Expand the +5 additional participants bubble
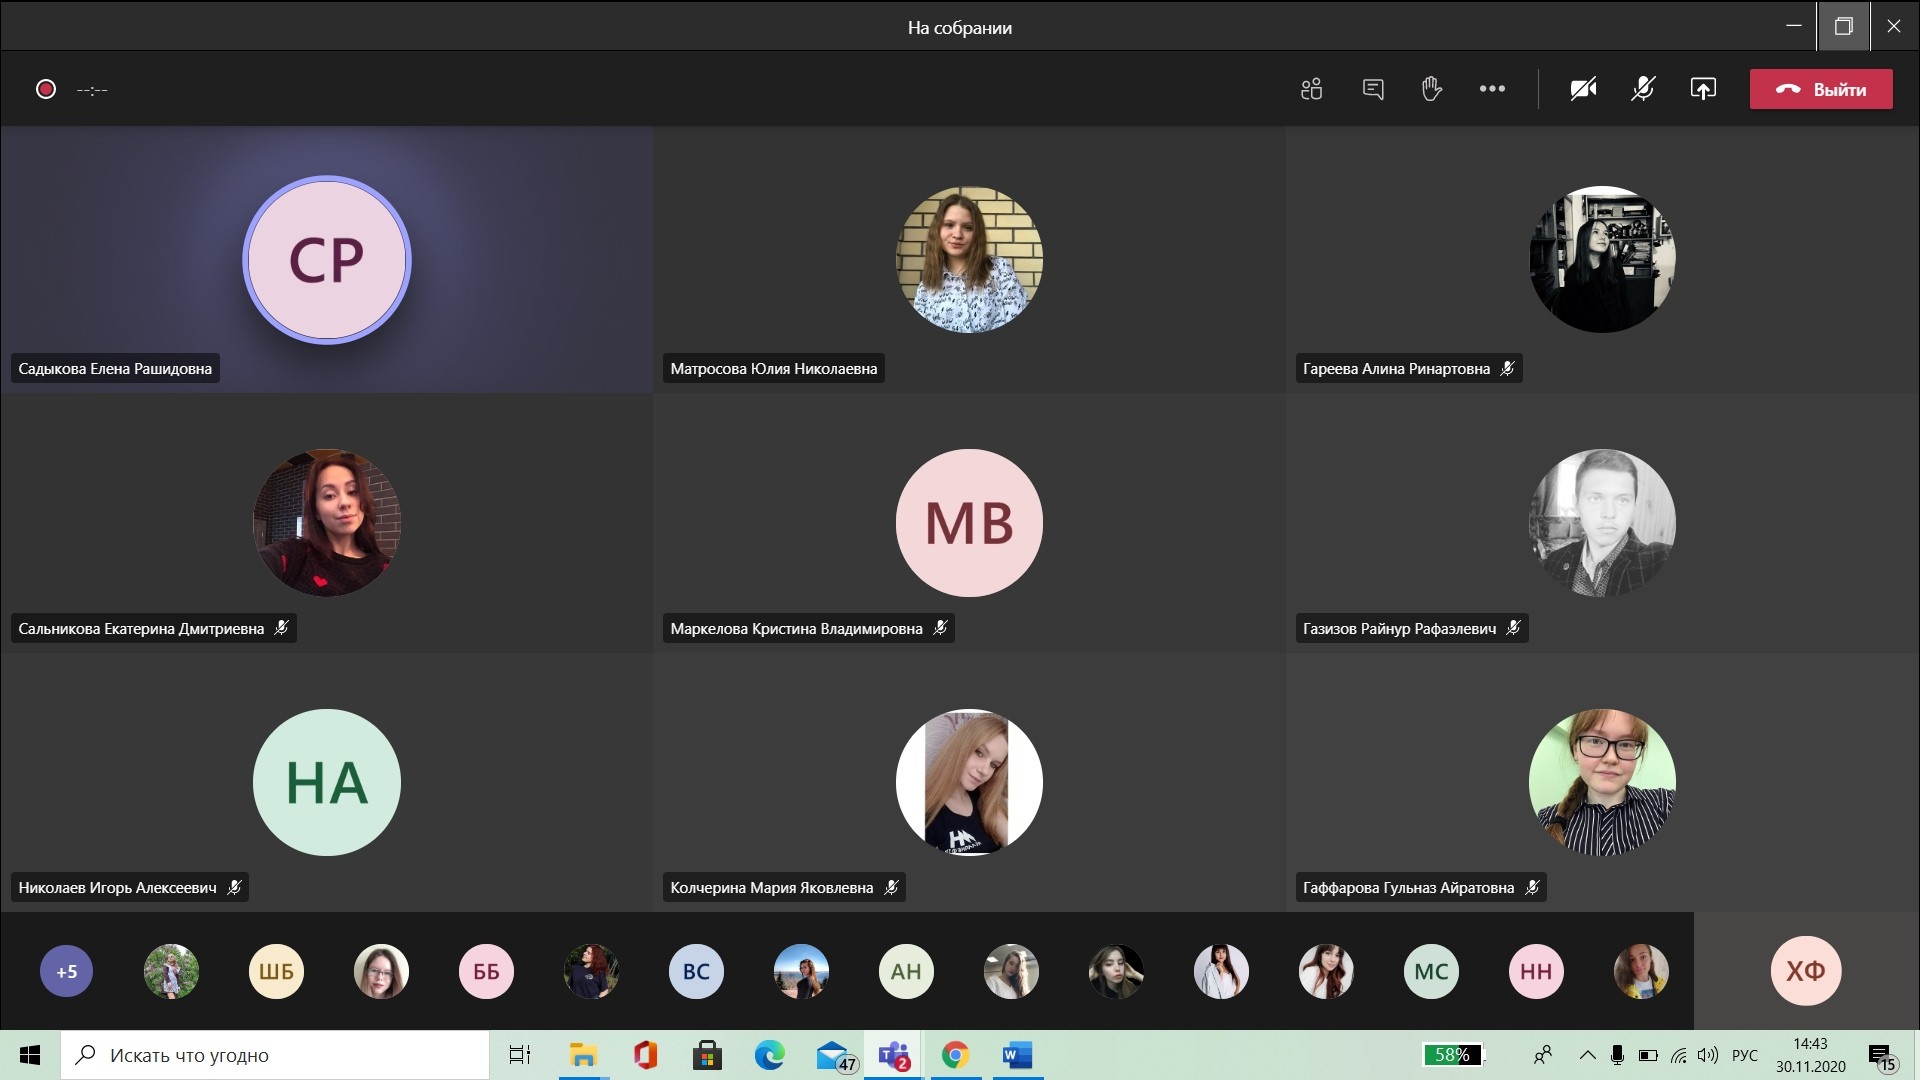The height and width of the screenshot is (1080, 1920). pyautogui.click(x=66, y=971)
